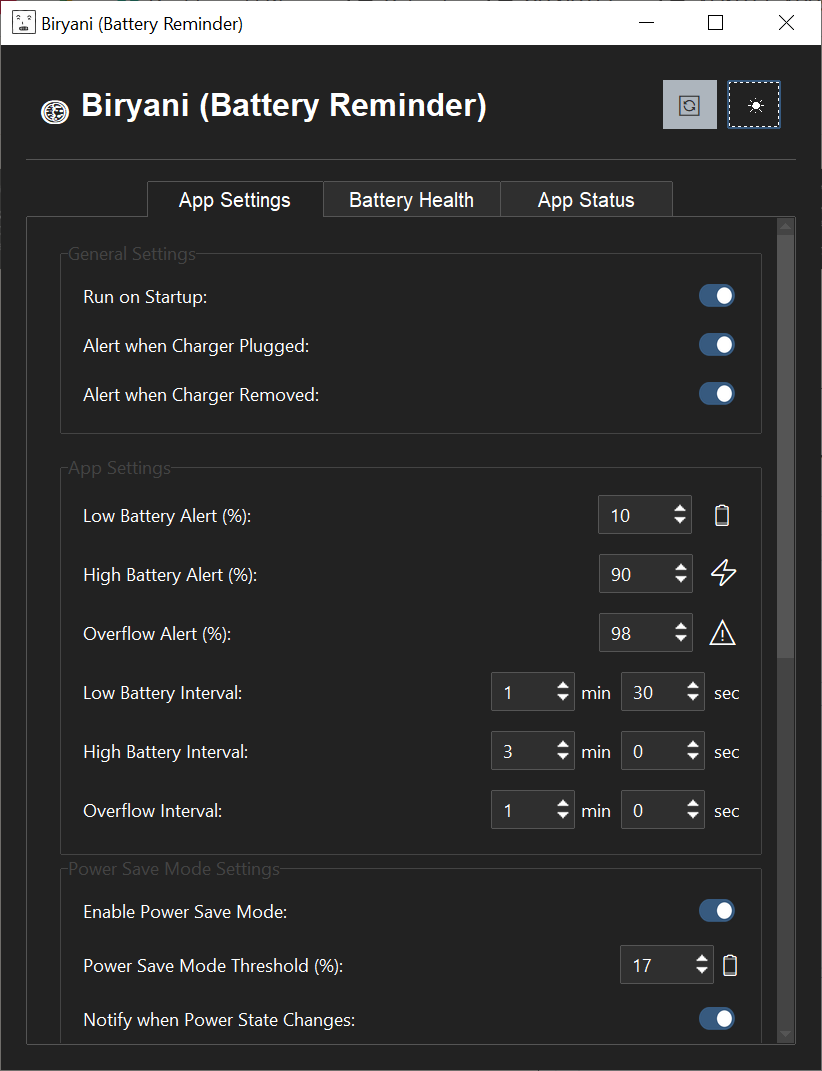
Task: Toggle light theme with the sun icon
Action: pos(754,105)
